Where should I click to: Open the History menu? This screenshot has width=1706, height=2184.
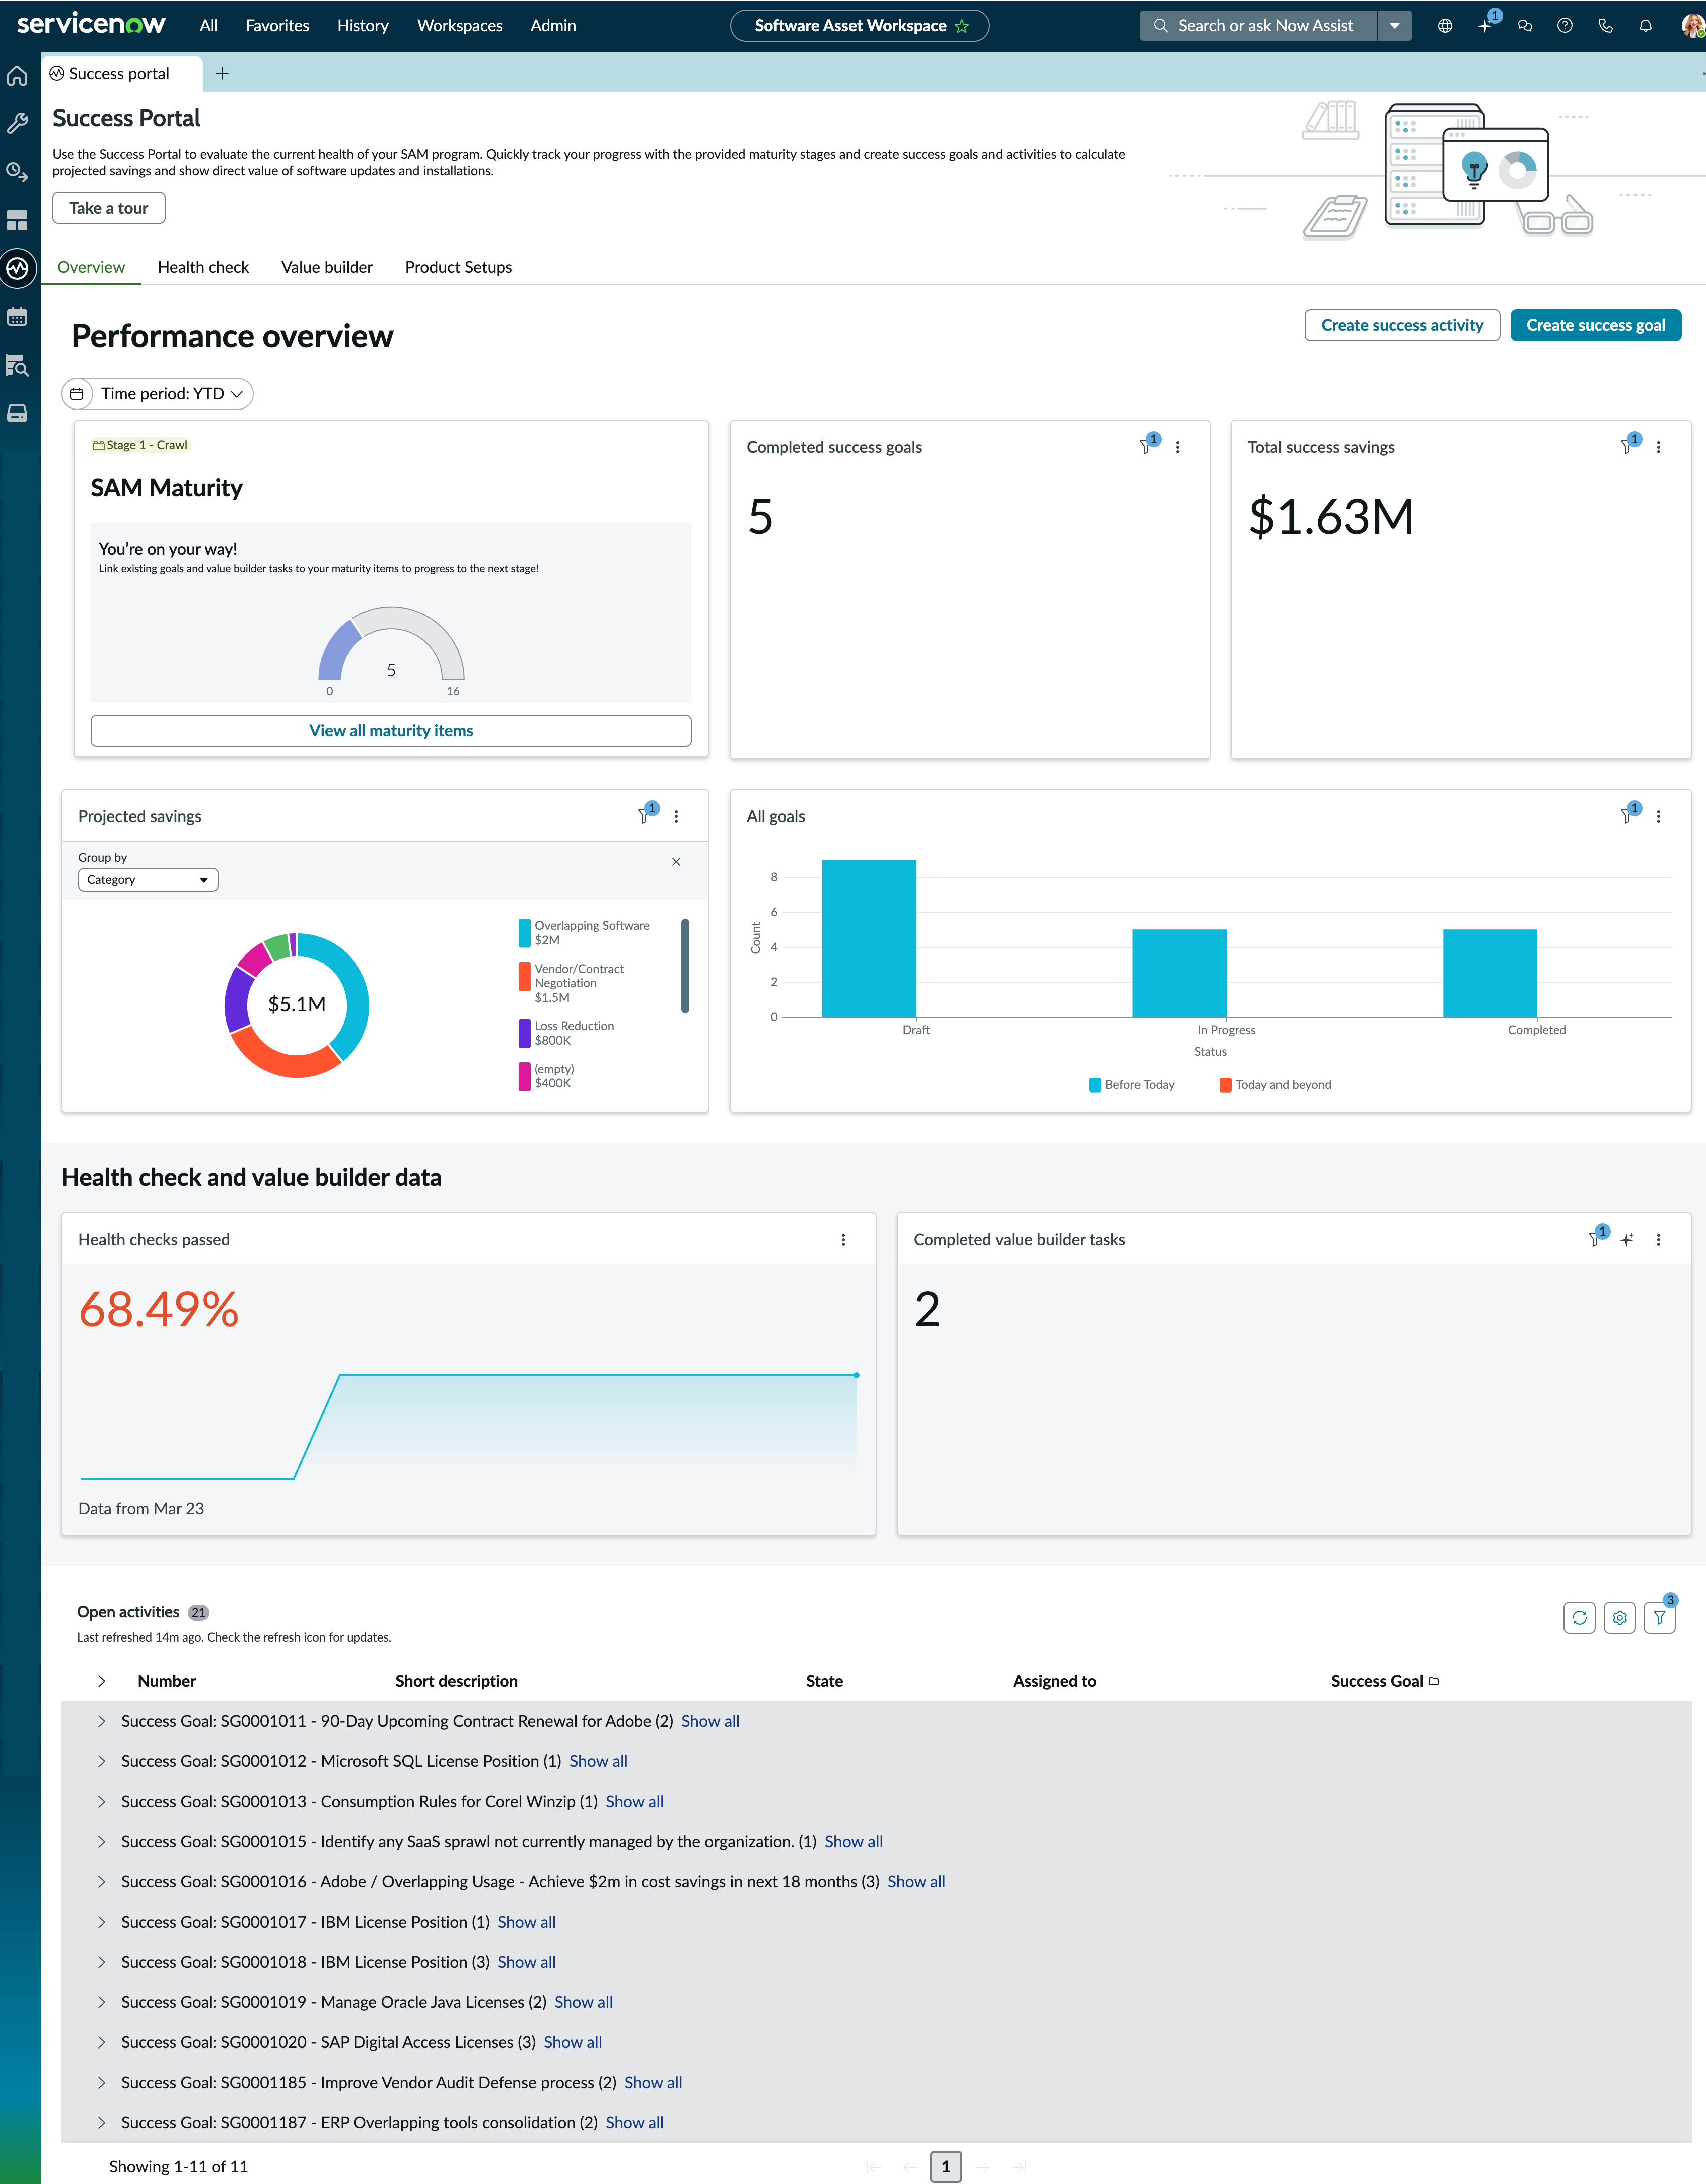362,26
